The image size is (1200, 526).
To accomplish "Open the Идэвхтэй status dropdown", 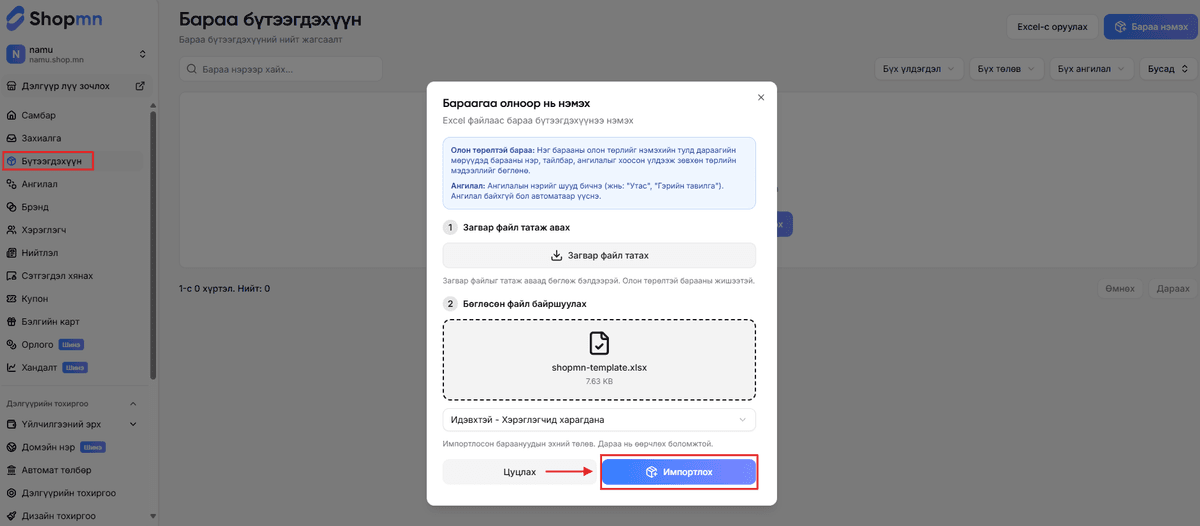I will 599,420.
